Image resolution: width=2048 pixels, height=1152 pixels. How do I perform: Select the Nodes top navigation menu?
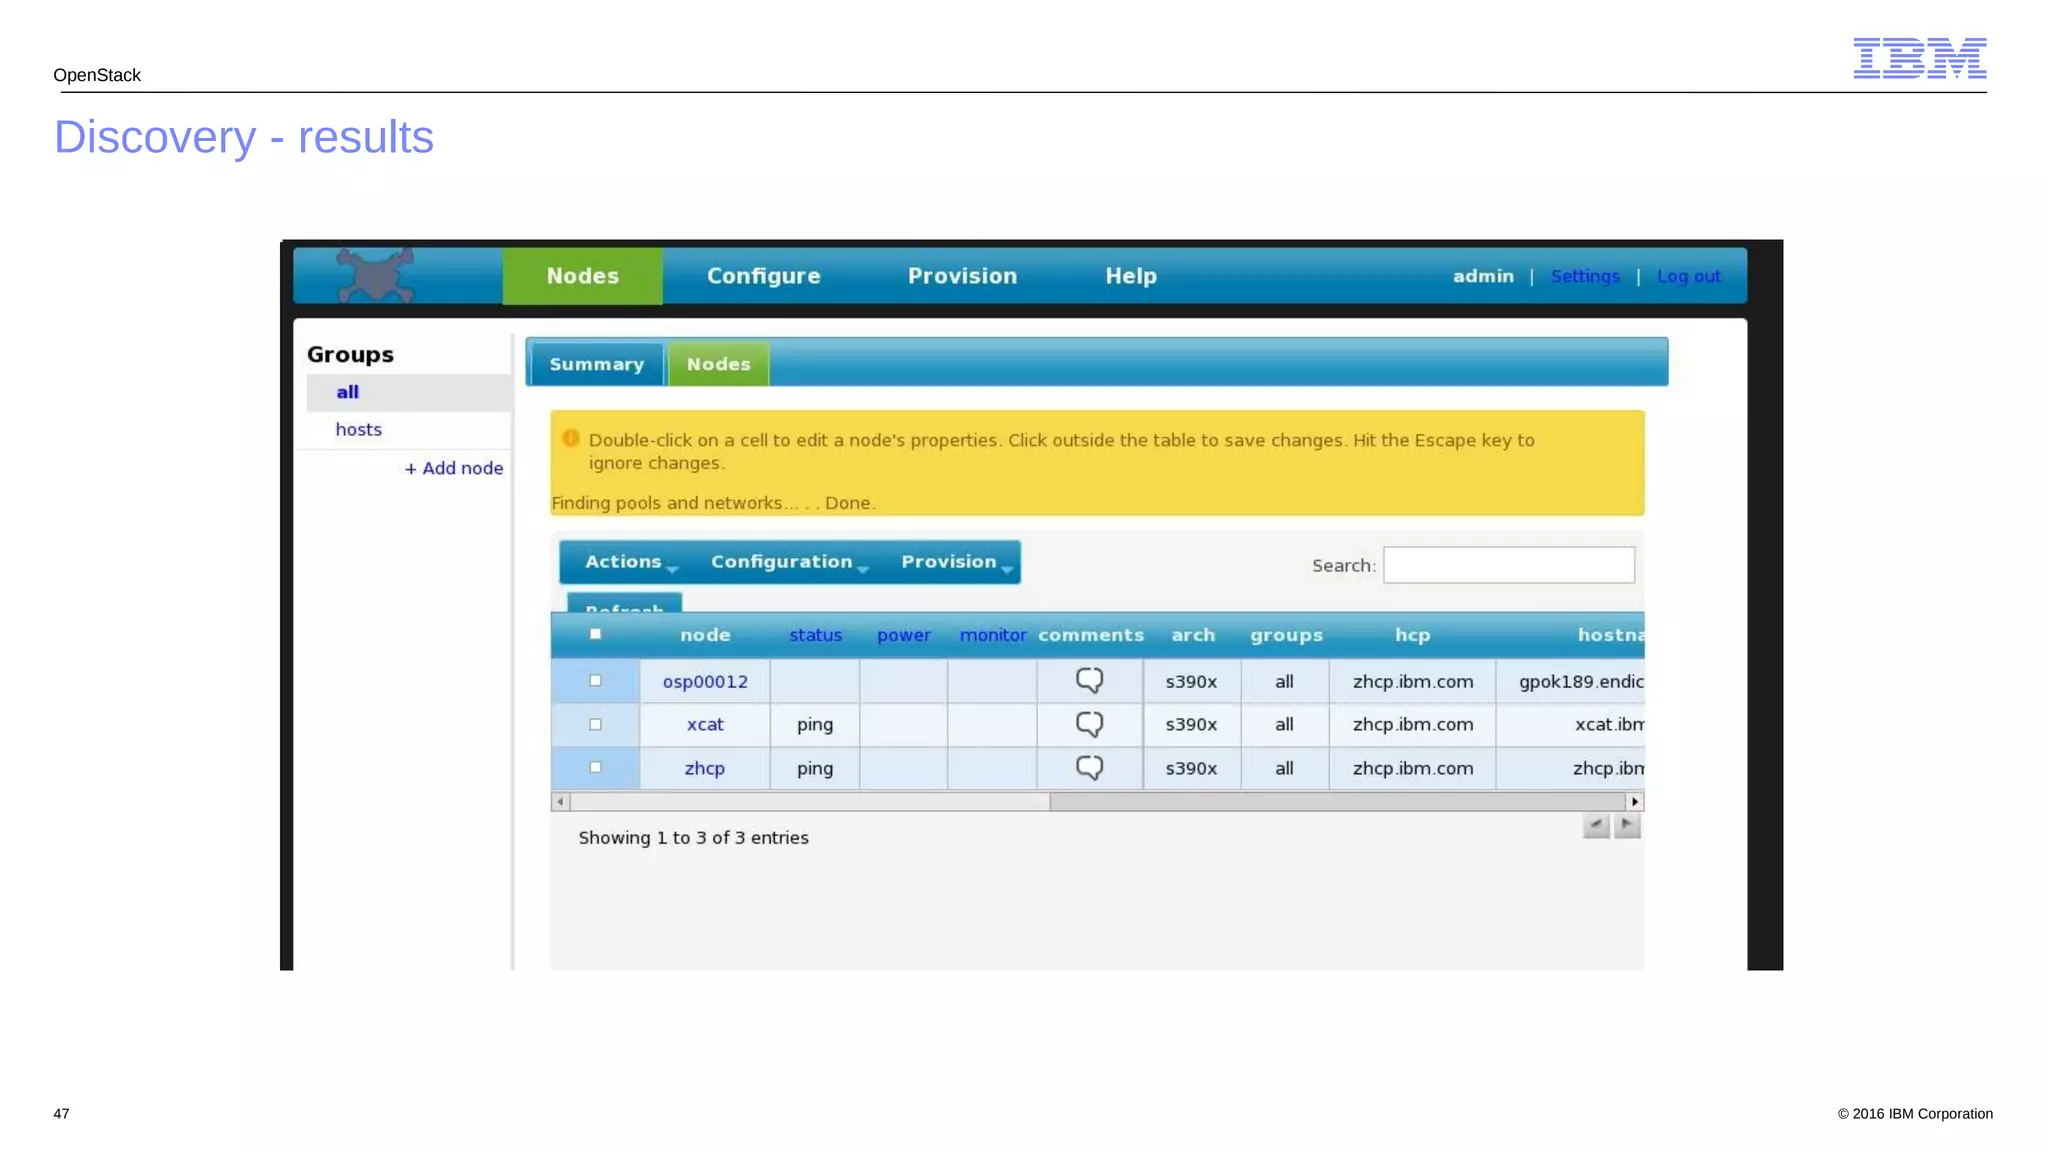pyautogui.click(x=582, y=276)
